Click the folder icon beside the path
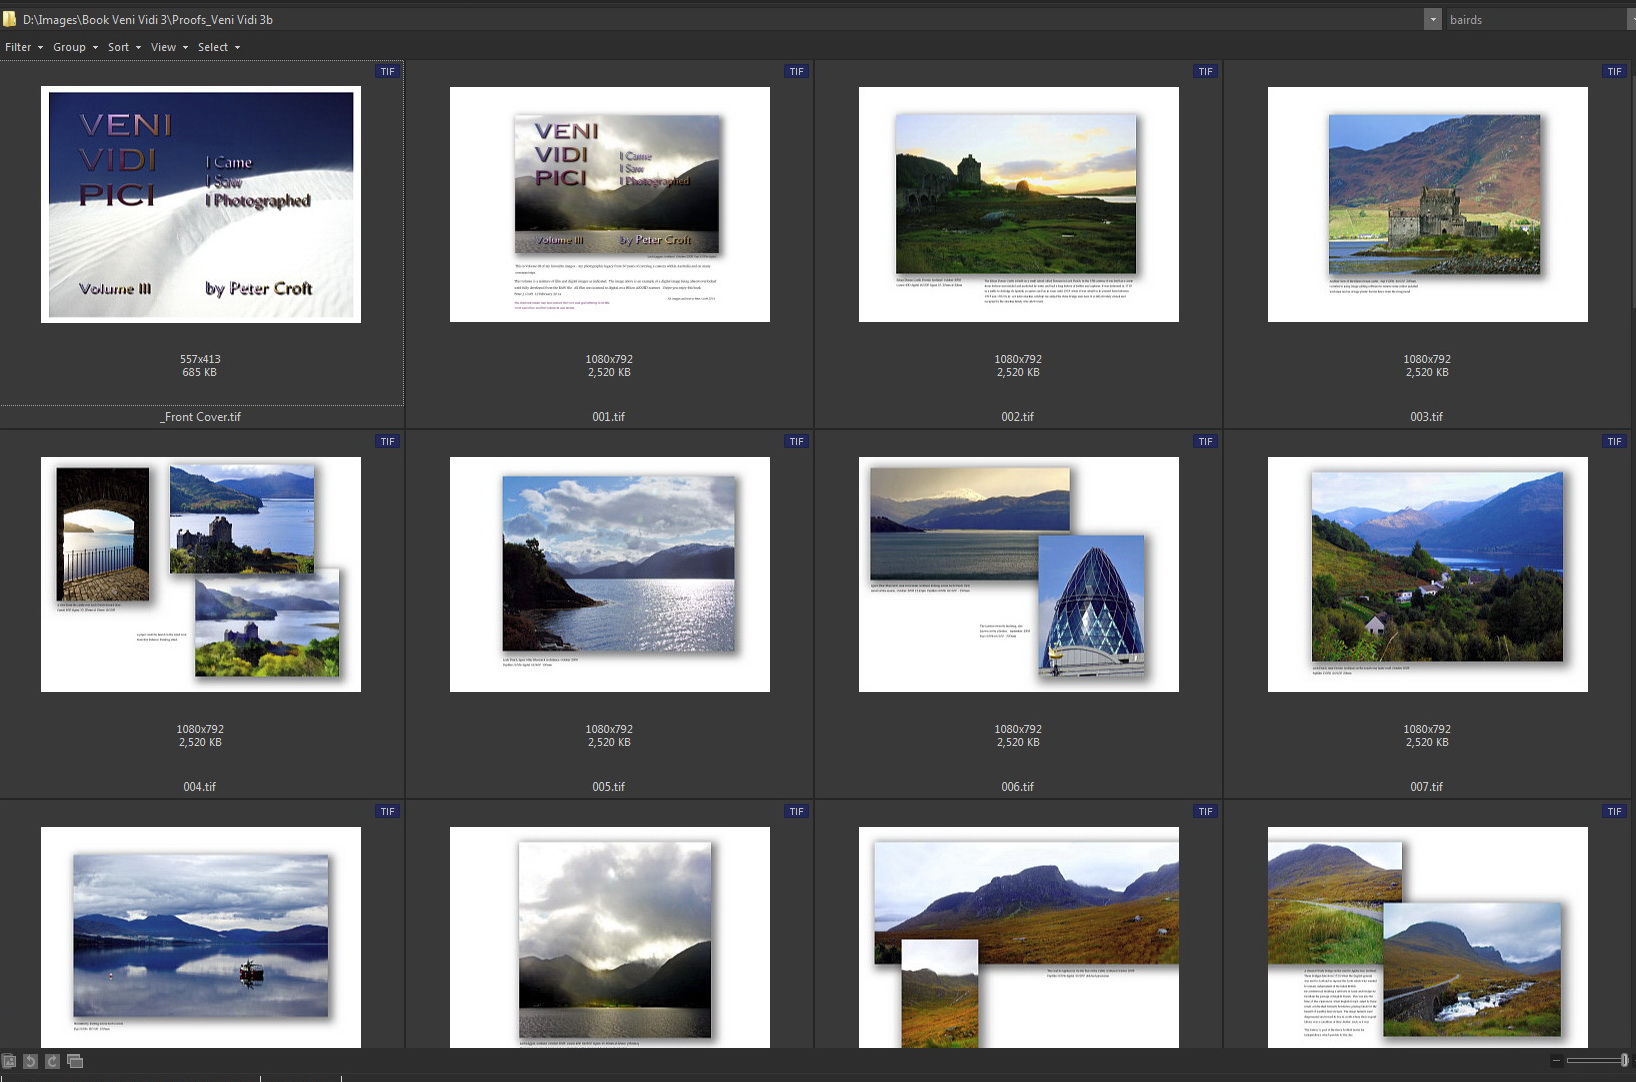Viewport: 1636px width, 1082px height. [x=9, y=19]
